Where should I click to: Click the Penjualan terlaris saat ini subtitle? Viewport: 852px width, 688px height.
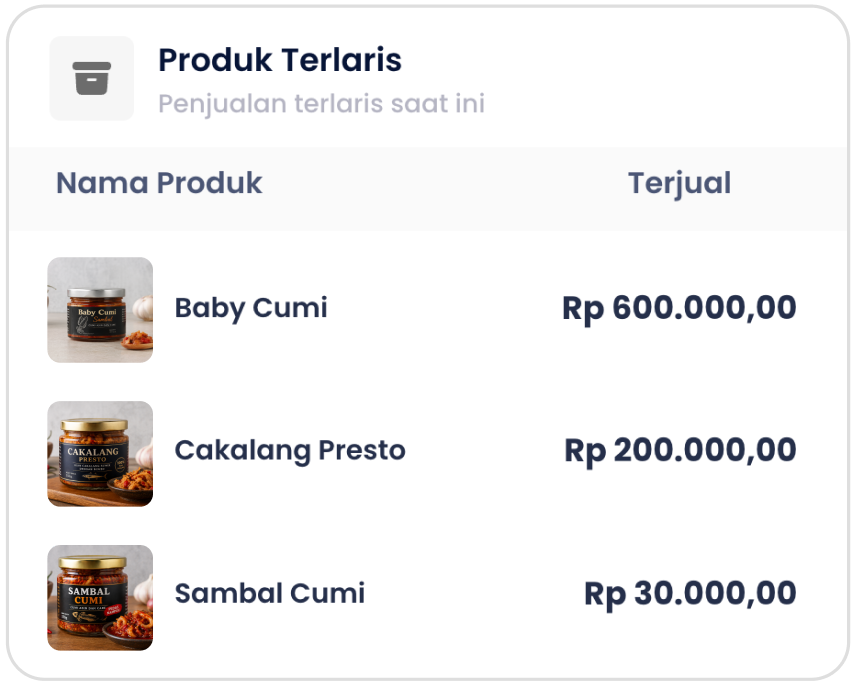tap(321, 103)
